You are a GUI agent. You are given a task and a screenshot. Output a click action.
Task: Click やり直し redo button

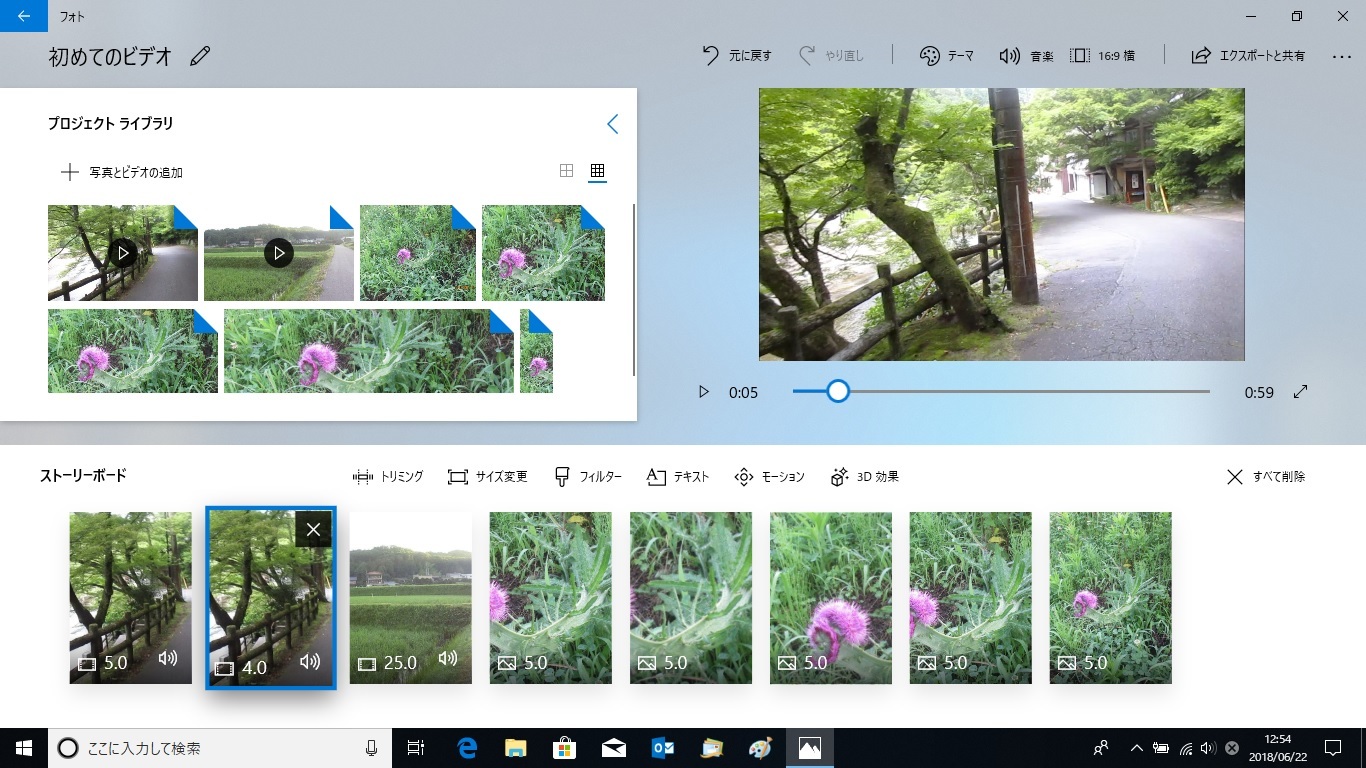click(831, 56)
